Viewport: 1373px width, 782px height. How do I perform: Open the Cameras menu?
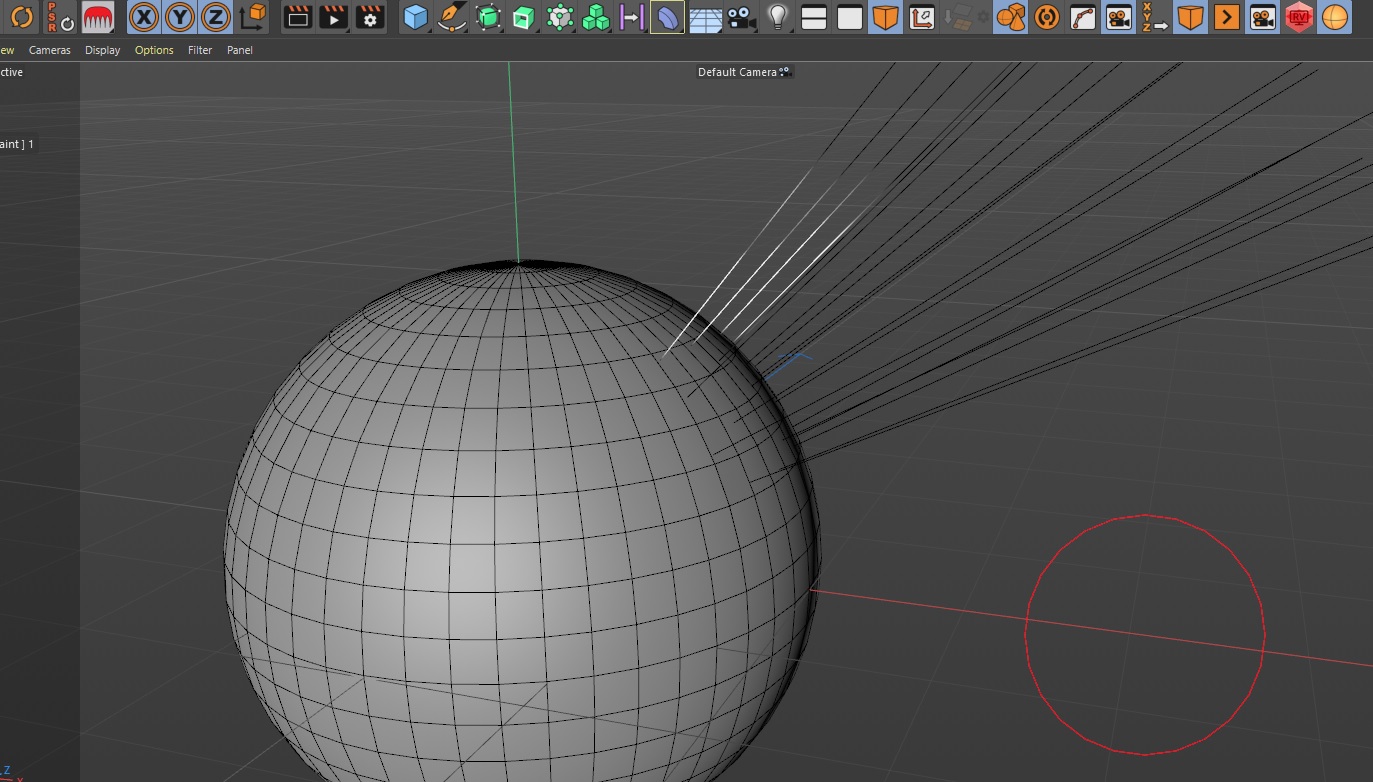coord(49,50)
